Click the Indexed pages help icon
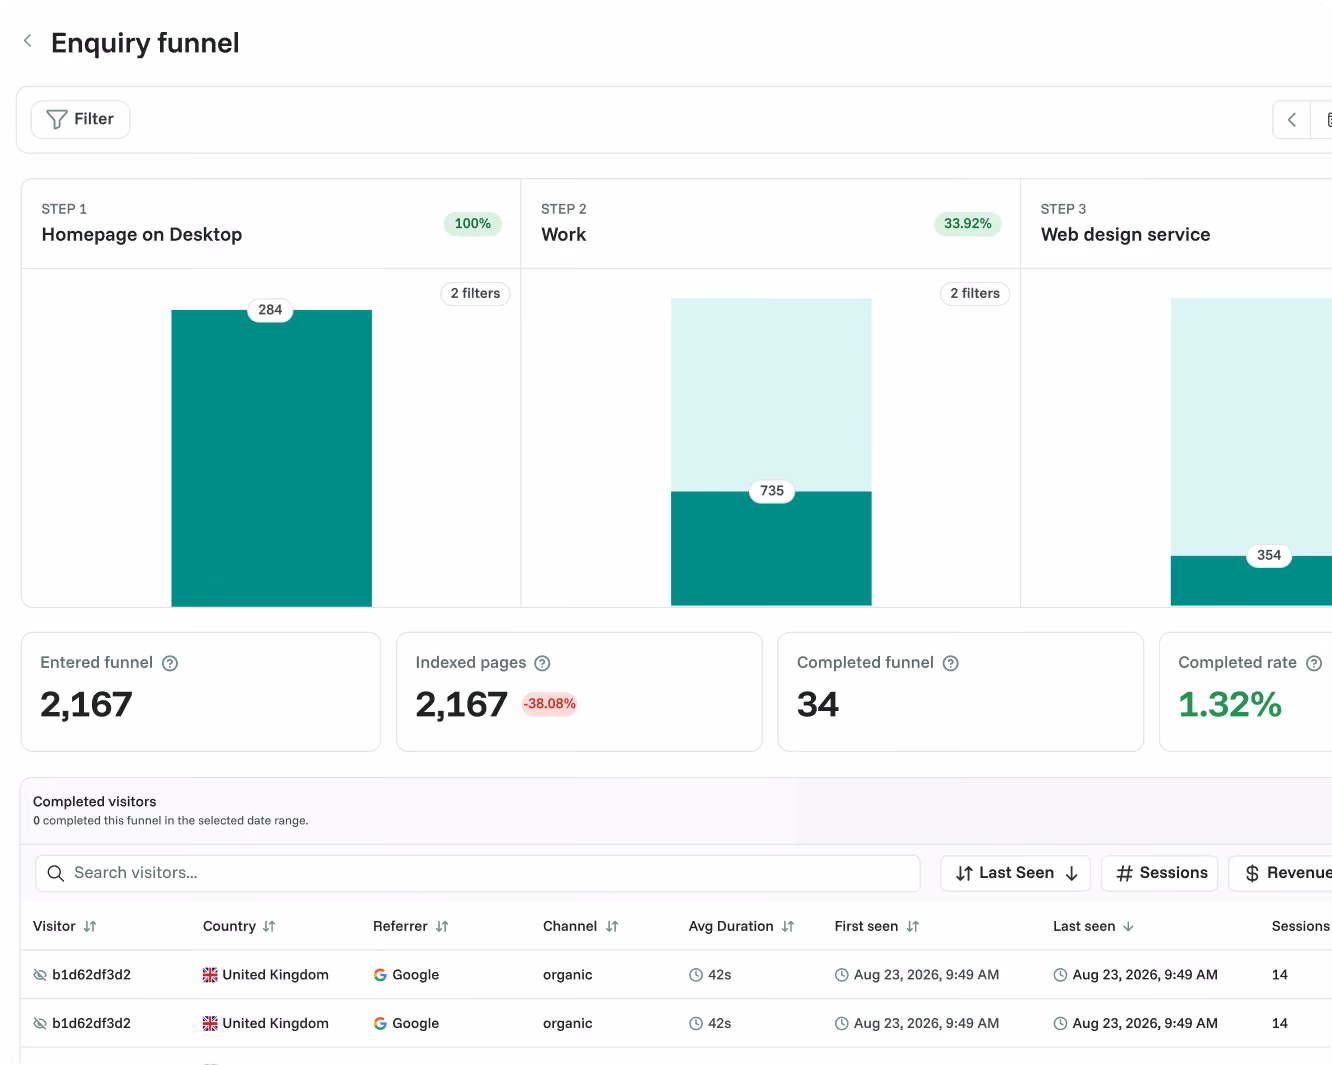Image resolution: width=1332 pixels, height=1065 pixels. [542, 663]
